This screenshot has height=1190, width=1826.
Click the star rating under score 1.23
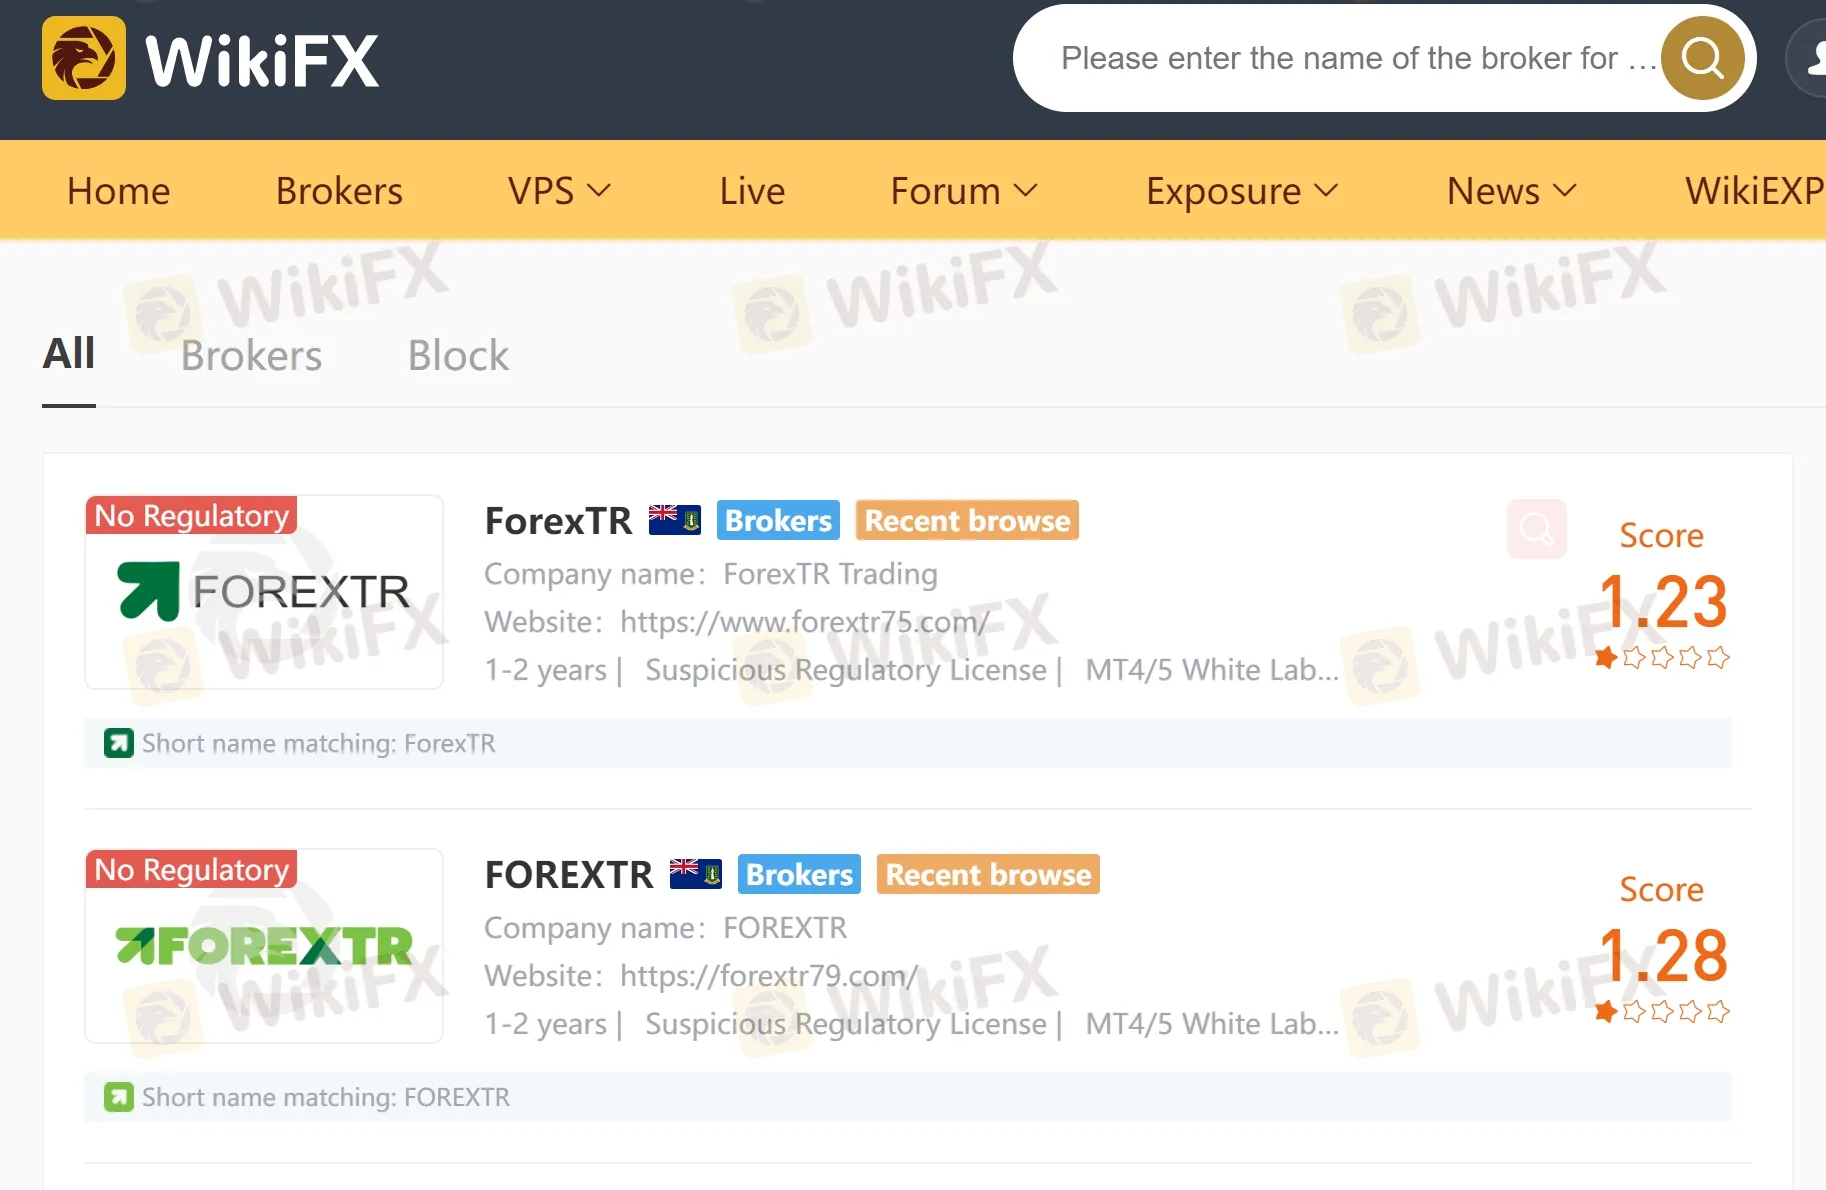click(1662, 657)
